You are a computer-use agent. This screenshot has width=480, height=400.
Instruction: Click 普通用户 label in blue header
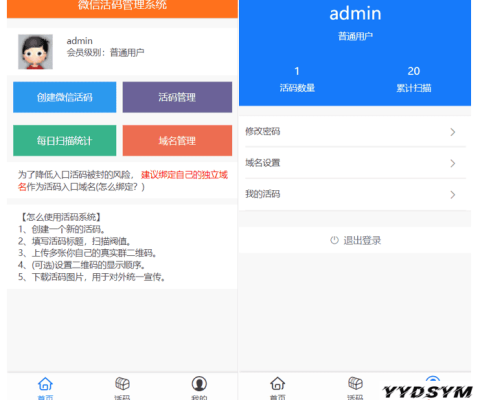tap(355, 36)
